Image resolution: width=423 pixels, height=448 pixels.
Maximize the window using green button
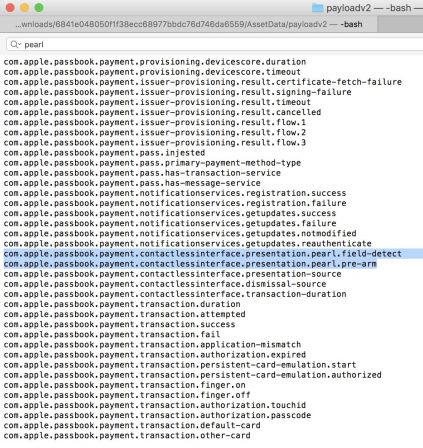point(39,8)
